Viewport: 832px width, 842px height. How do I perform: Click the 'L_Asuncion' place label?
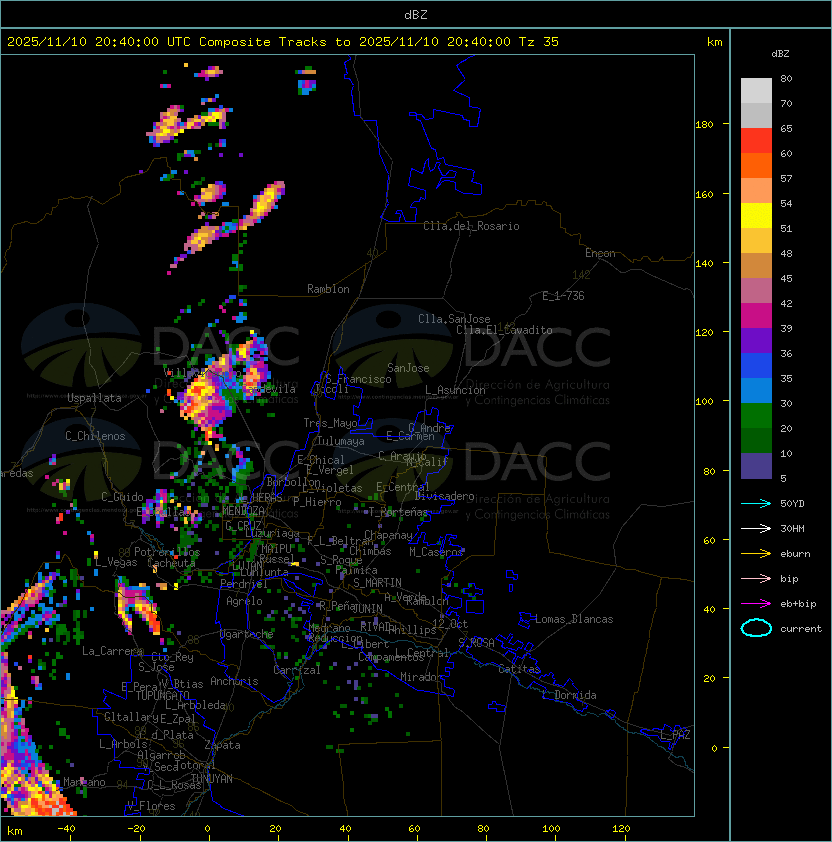coord(455,390)
